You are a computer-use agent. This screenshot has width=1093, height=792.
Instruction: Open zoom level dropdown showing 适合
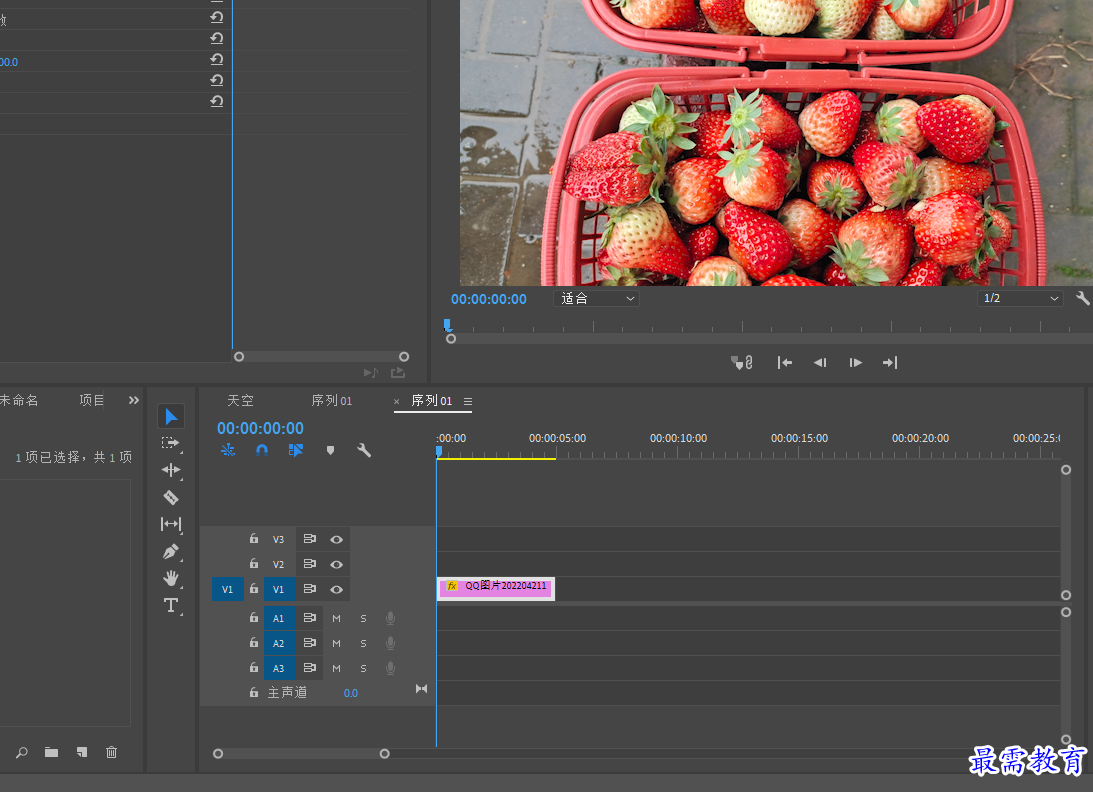(x=597, y=298)
